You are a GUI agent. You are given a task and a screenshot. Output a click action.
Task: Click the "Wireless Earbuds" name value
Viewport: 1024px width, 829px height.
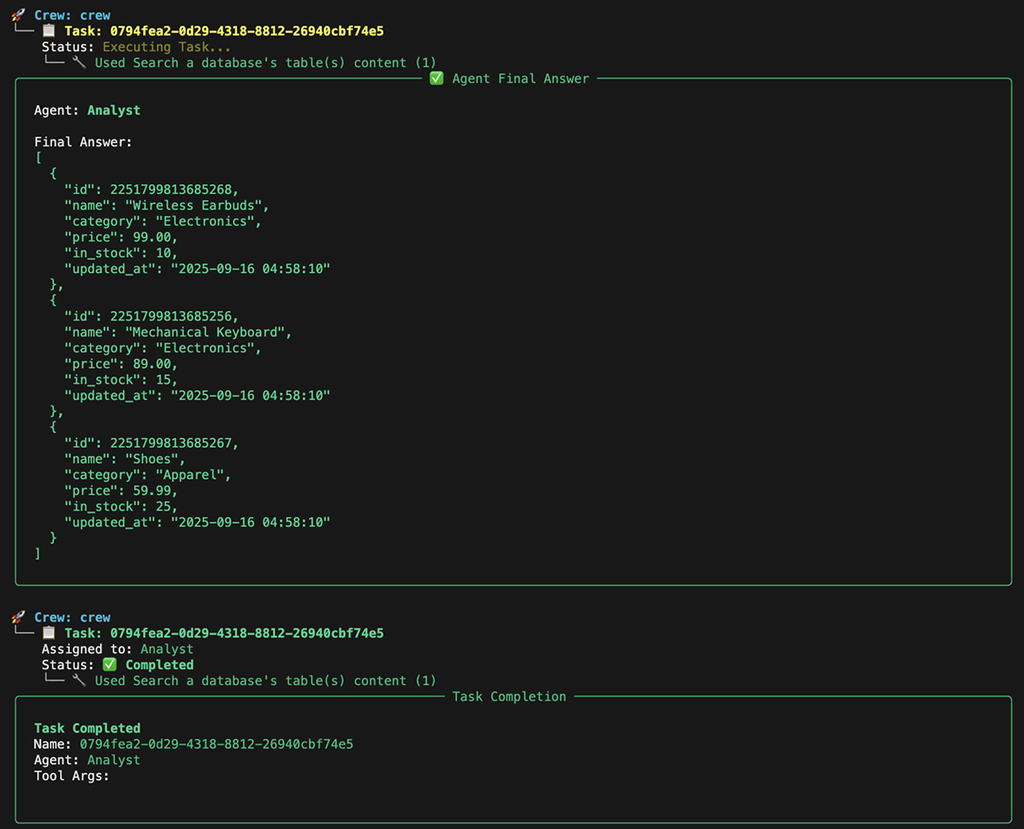click(x=193, y=205)
